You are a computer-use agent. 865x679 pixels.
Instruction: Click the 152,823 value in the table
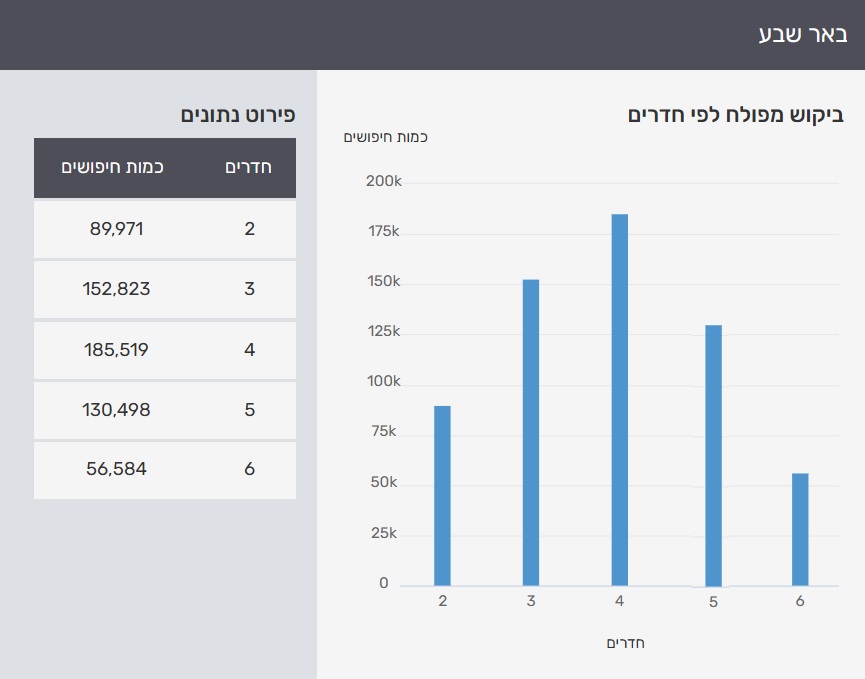tap(117, 289)
